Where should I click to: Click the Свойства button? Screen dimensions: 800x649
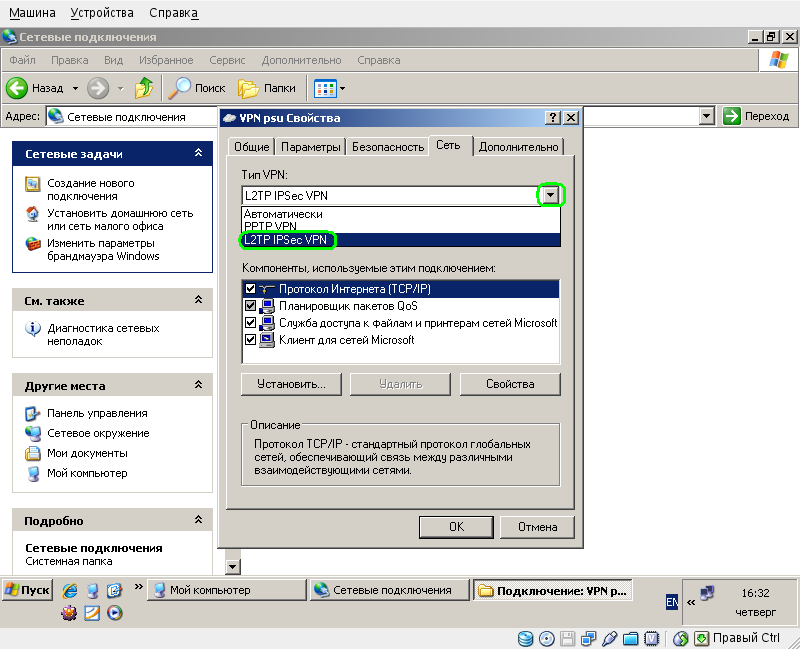(x=510, y=384)
